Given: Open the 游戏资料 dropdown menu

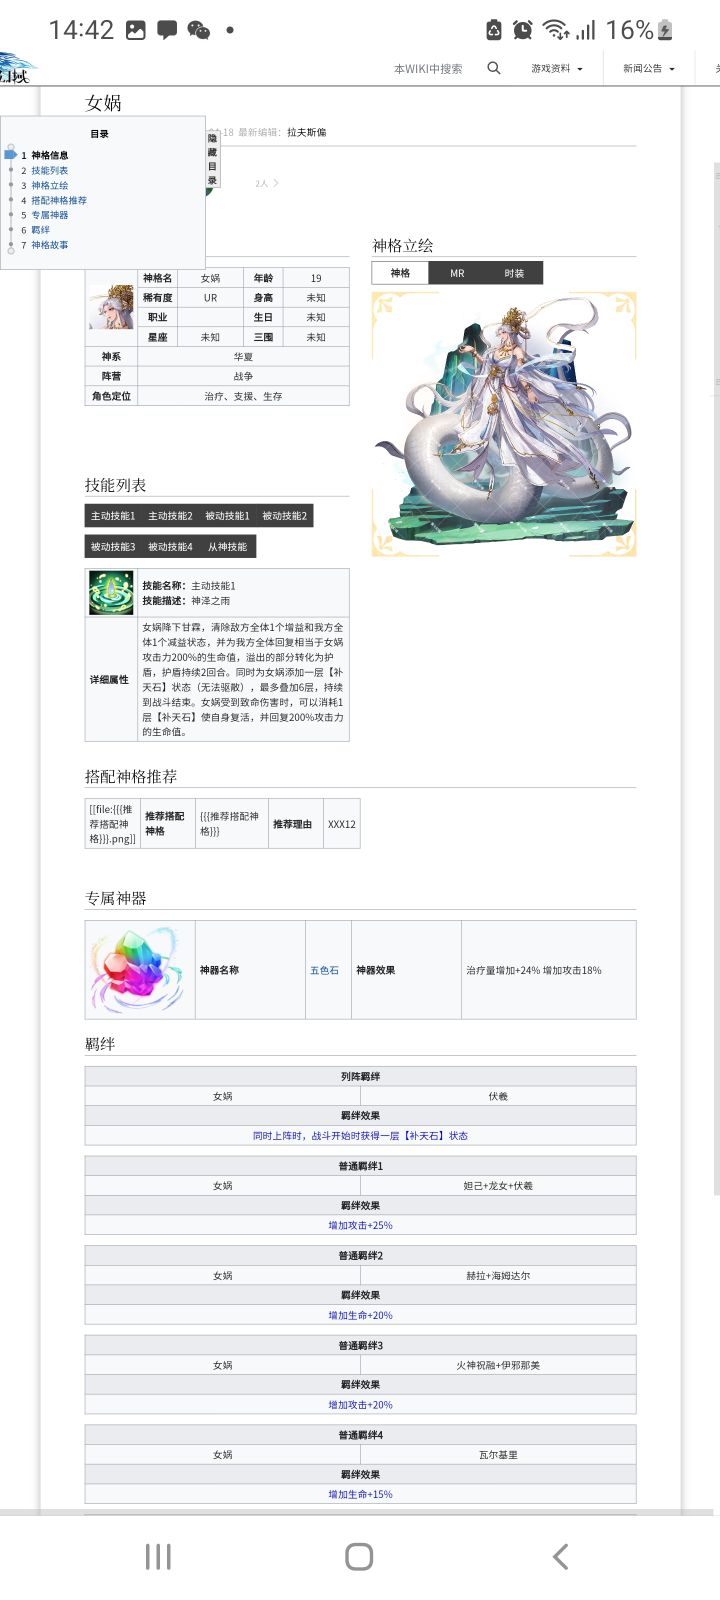Looking at the screenshot, I should click(x=557, y=68).
